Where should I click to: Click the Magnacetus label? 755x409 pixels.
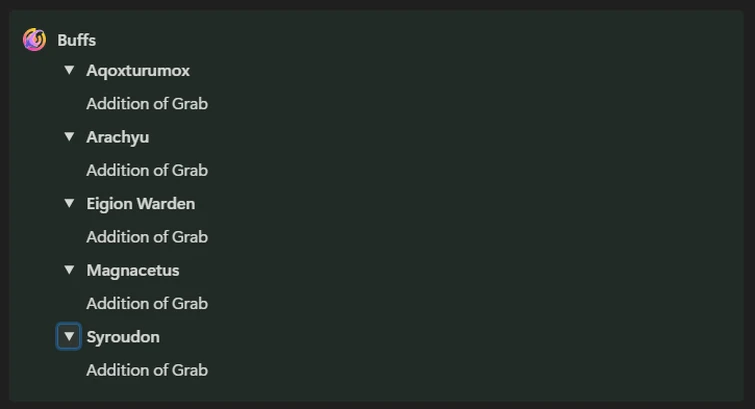[132, 270]
